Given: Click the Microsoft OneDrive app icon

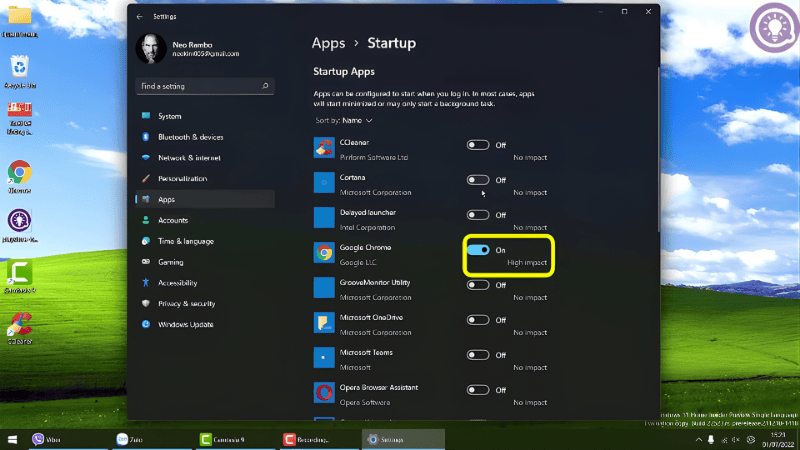Looking at the screenshot, I should [324, 322].
